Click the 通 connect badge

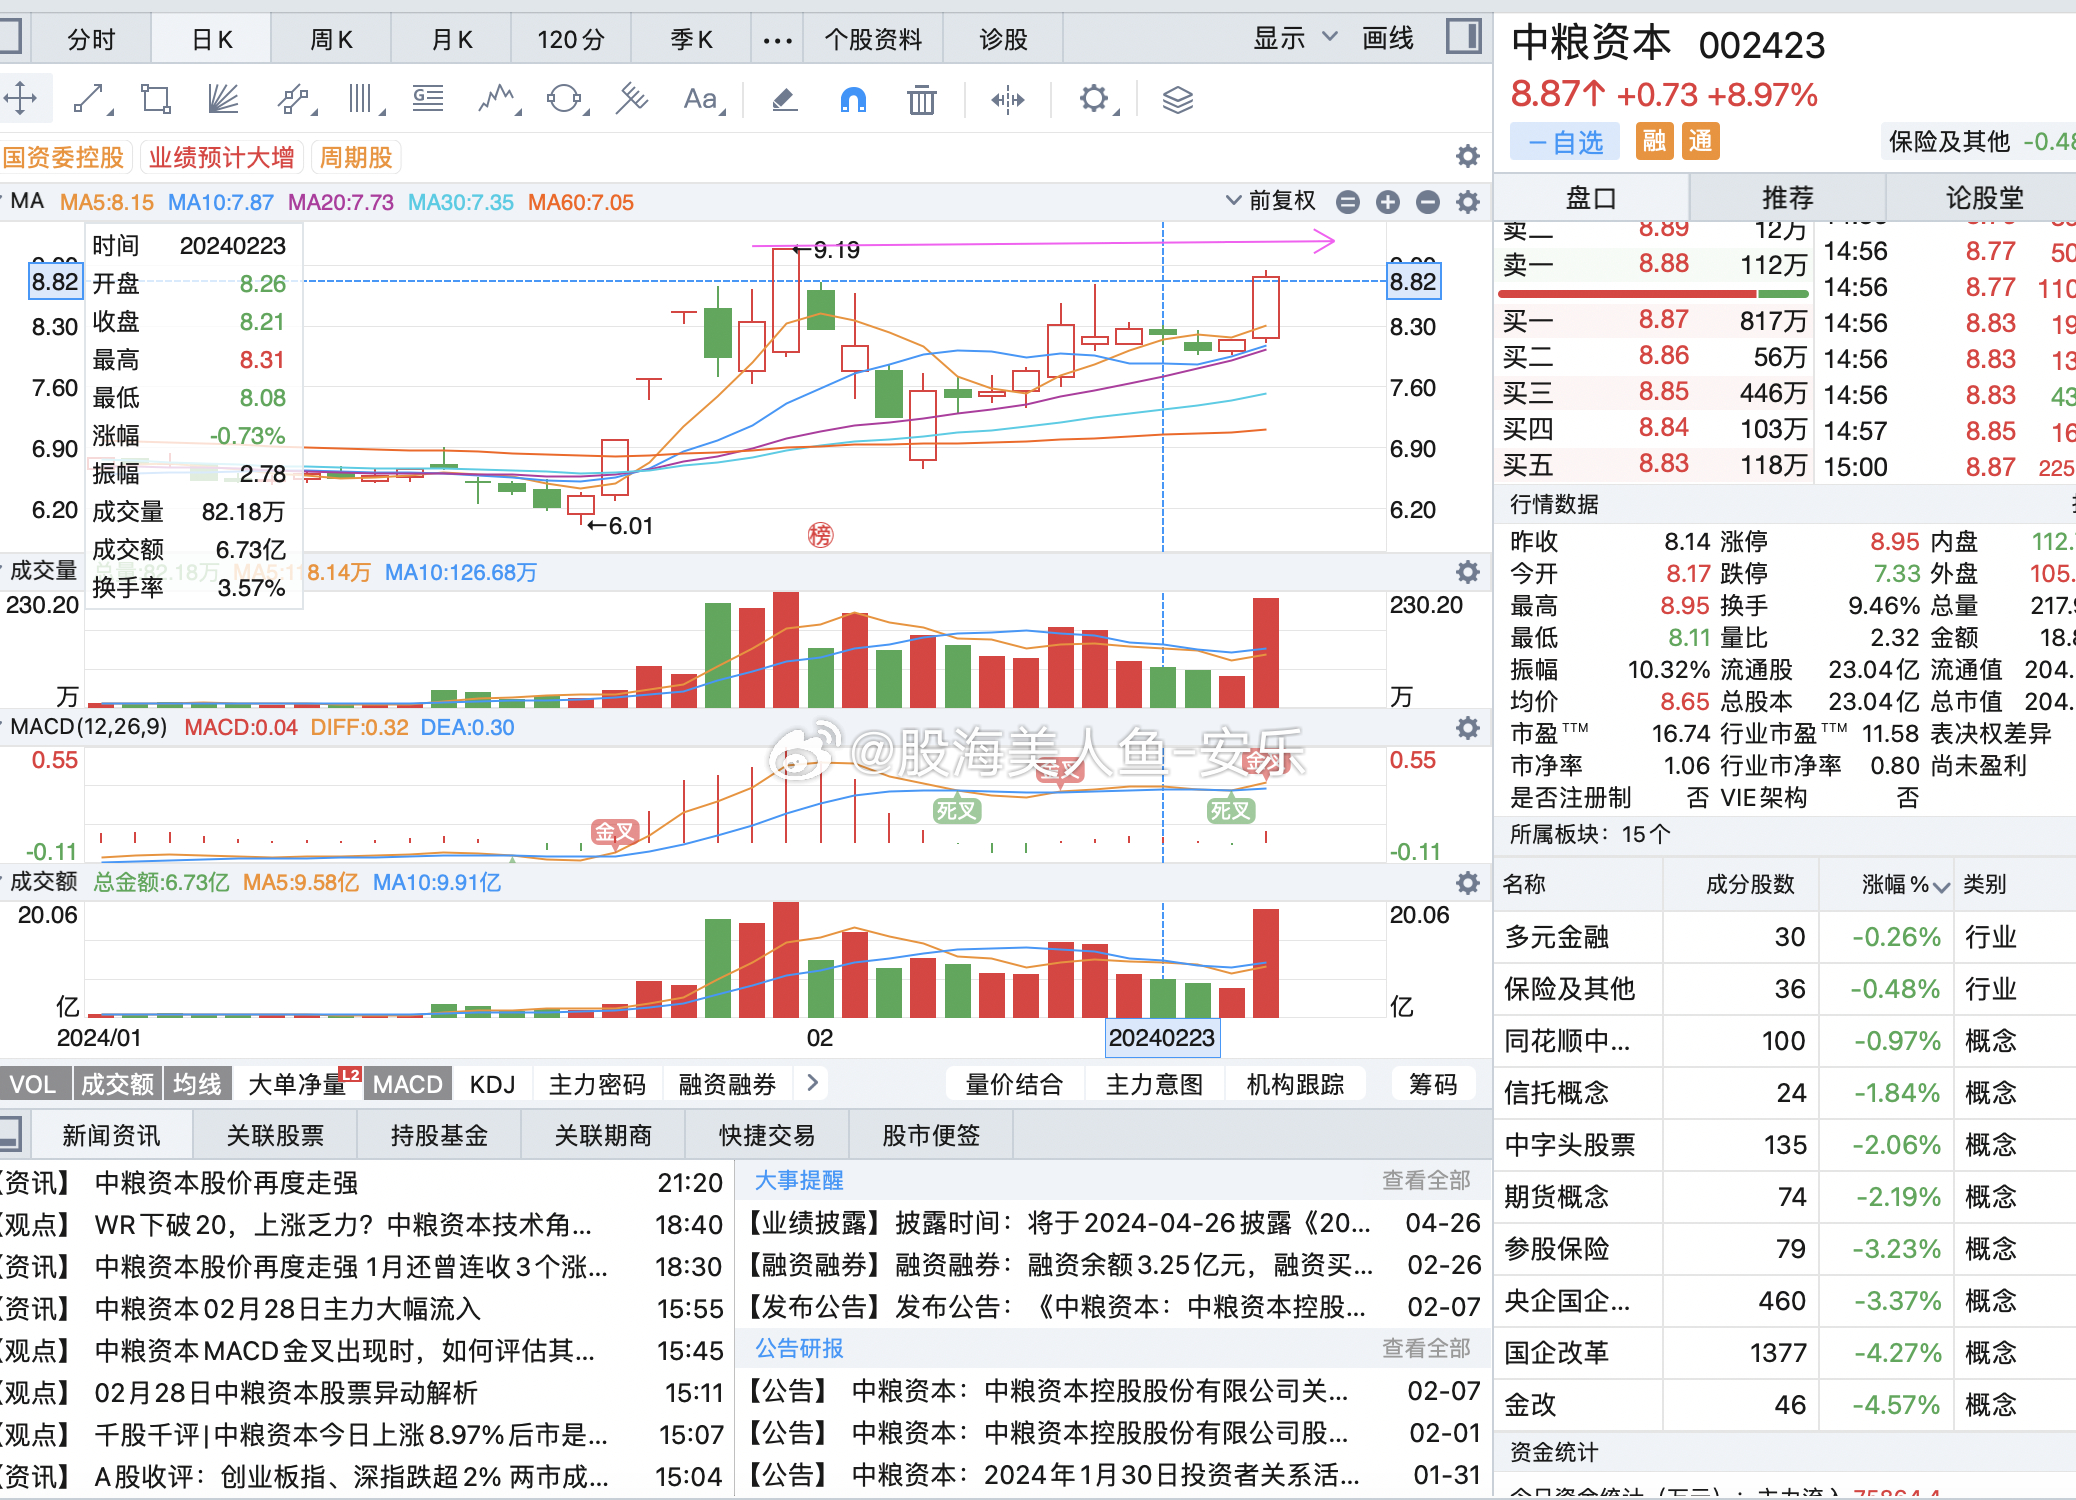point(1700,141)
